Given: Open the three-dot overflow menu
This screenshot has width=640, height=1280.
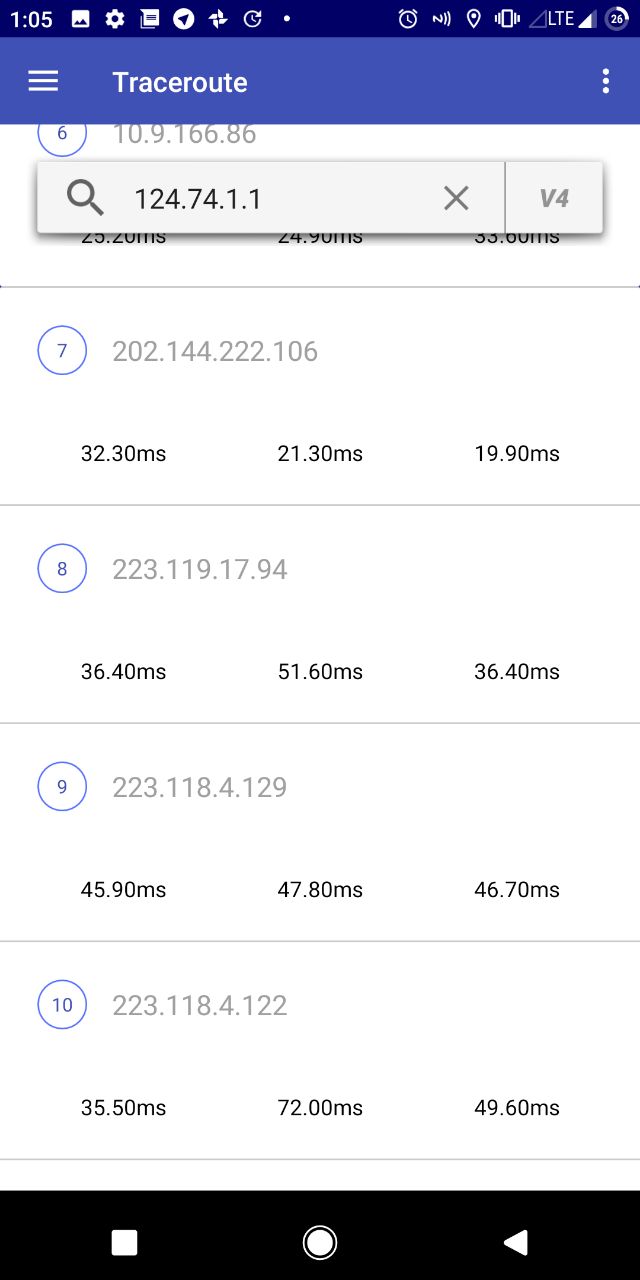Looking at the screenshot, I should coord(605,82).
